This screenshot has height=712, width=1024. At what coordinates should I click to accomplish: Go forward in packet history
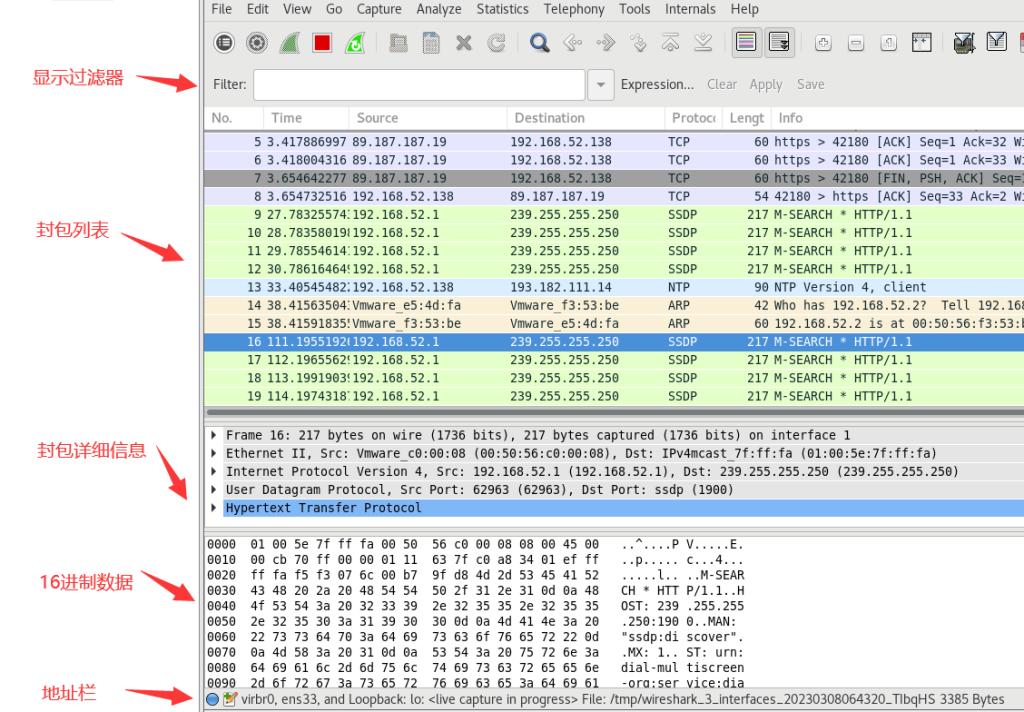pos(605,43)
